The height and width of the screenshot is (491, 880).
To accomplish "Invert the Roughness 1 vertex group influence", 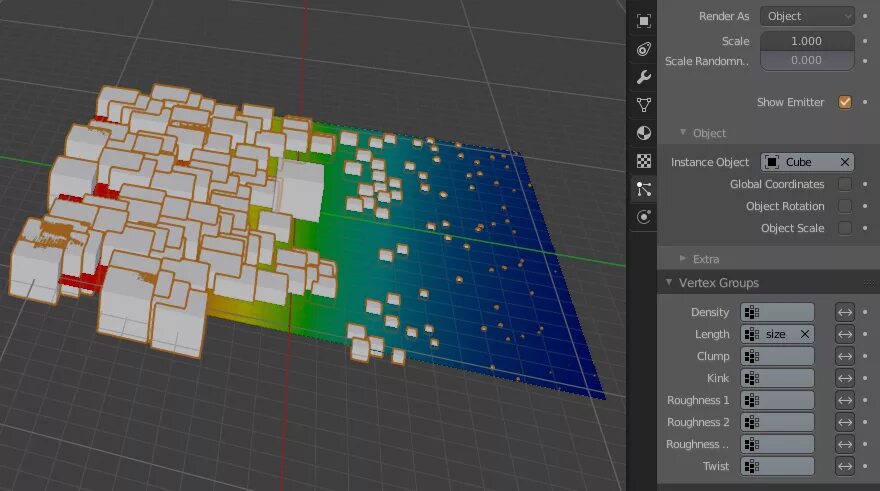I will [845, 400].
